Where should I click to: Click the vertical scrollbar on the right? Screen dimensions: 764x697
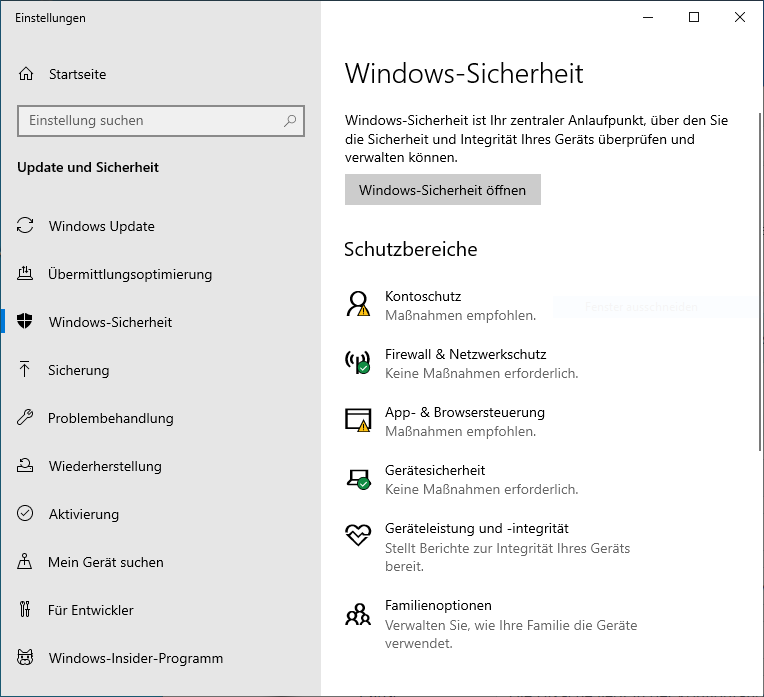point(760,282)
